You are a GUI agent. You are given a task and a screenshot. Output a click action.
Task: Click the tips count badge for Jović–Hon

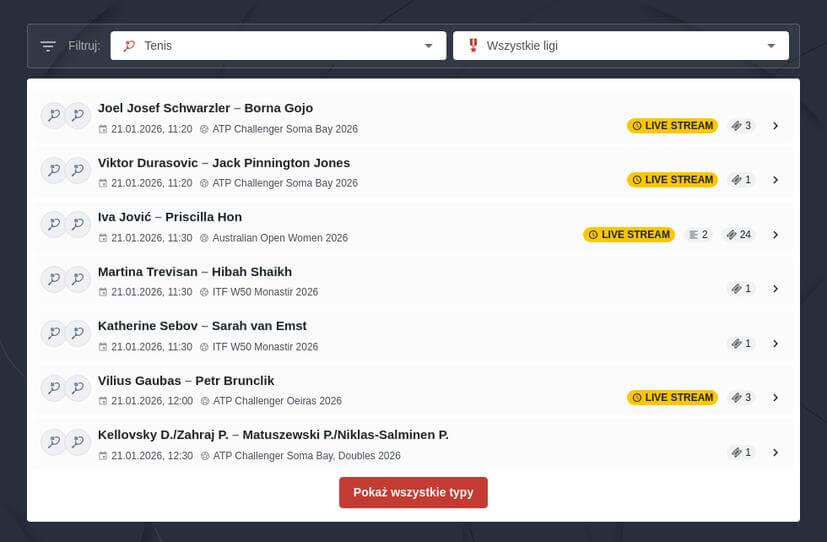pyautogui.click(x=739, y=235)
